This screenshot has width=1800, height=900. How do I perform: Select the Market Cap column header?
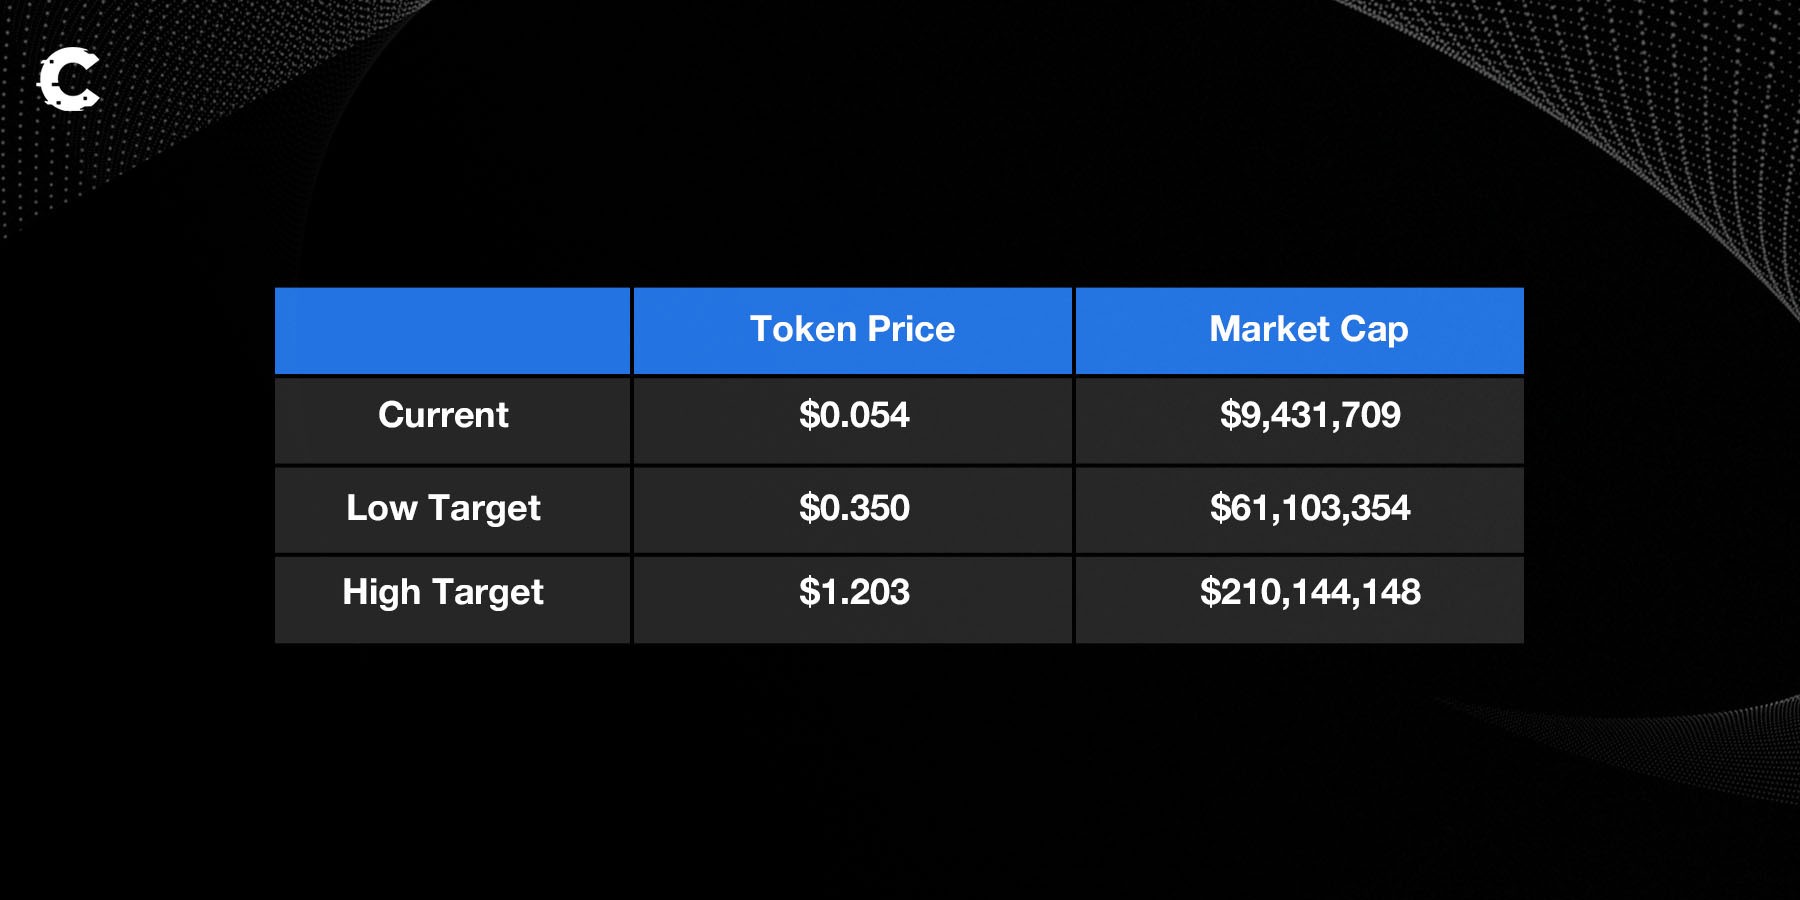coord(1308,330)
